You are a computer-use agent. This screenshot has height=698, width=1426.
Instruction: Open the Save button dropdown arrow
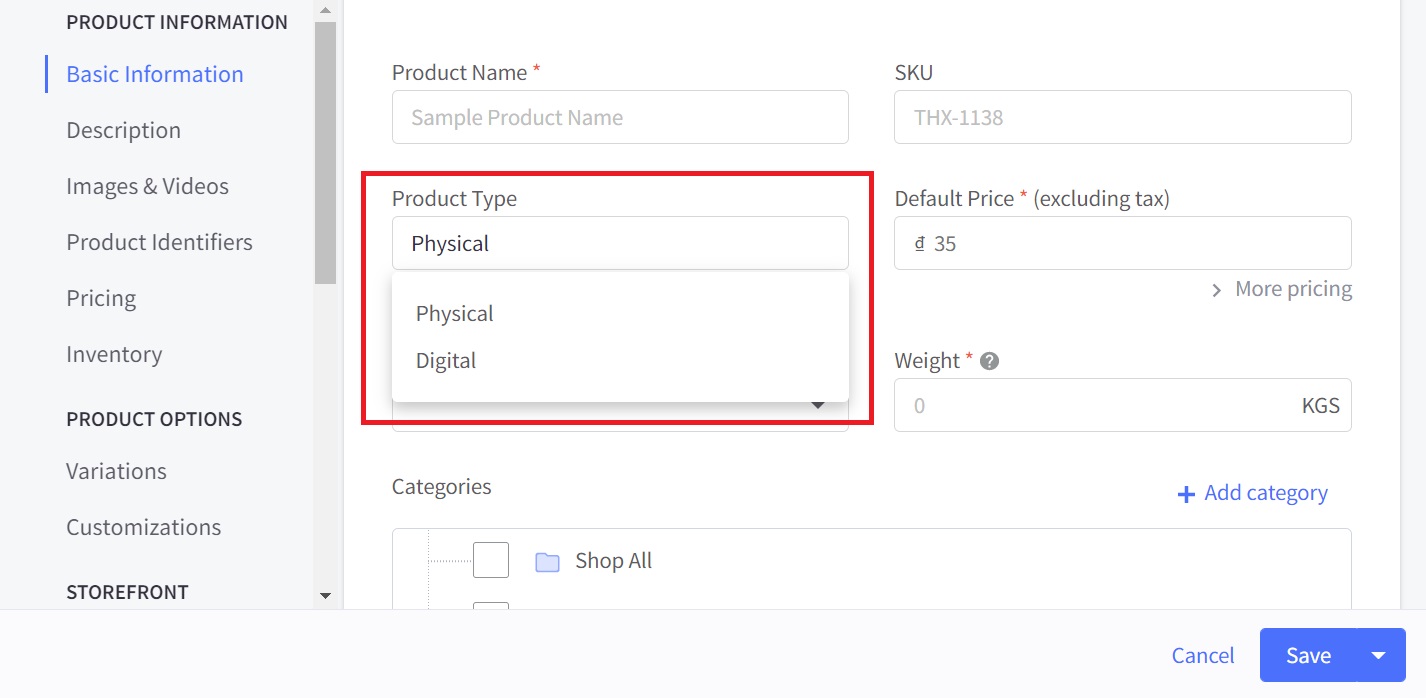point(1379,655)
